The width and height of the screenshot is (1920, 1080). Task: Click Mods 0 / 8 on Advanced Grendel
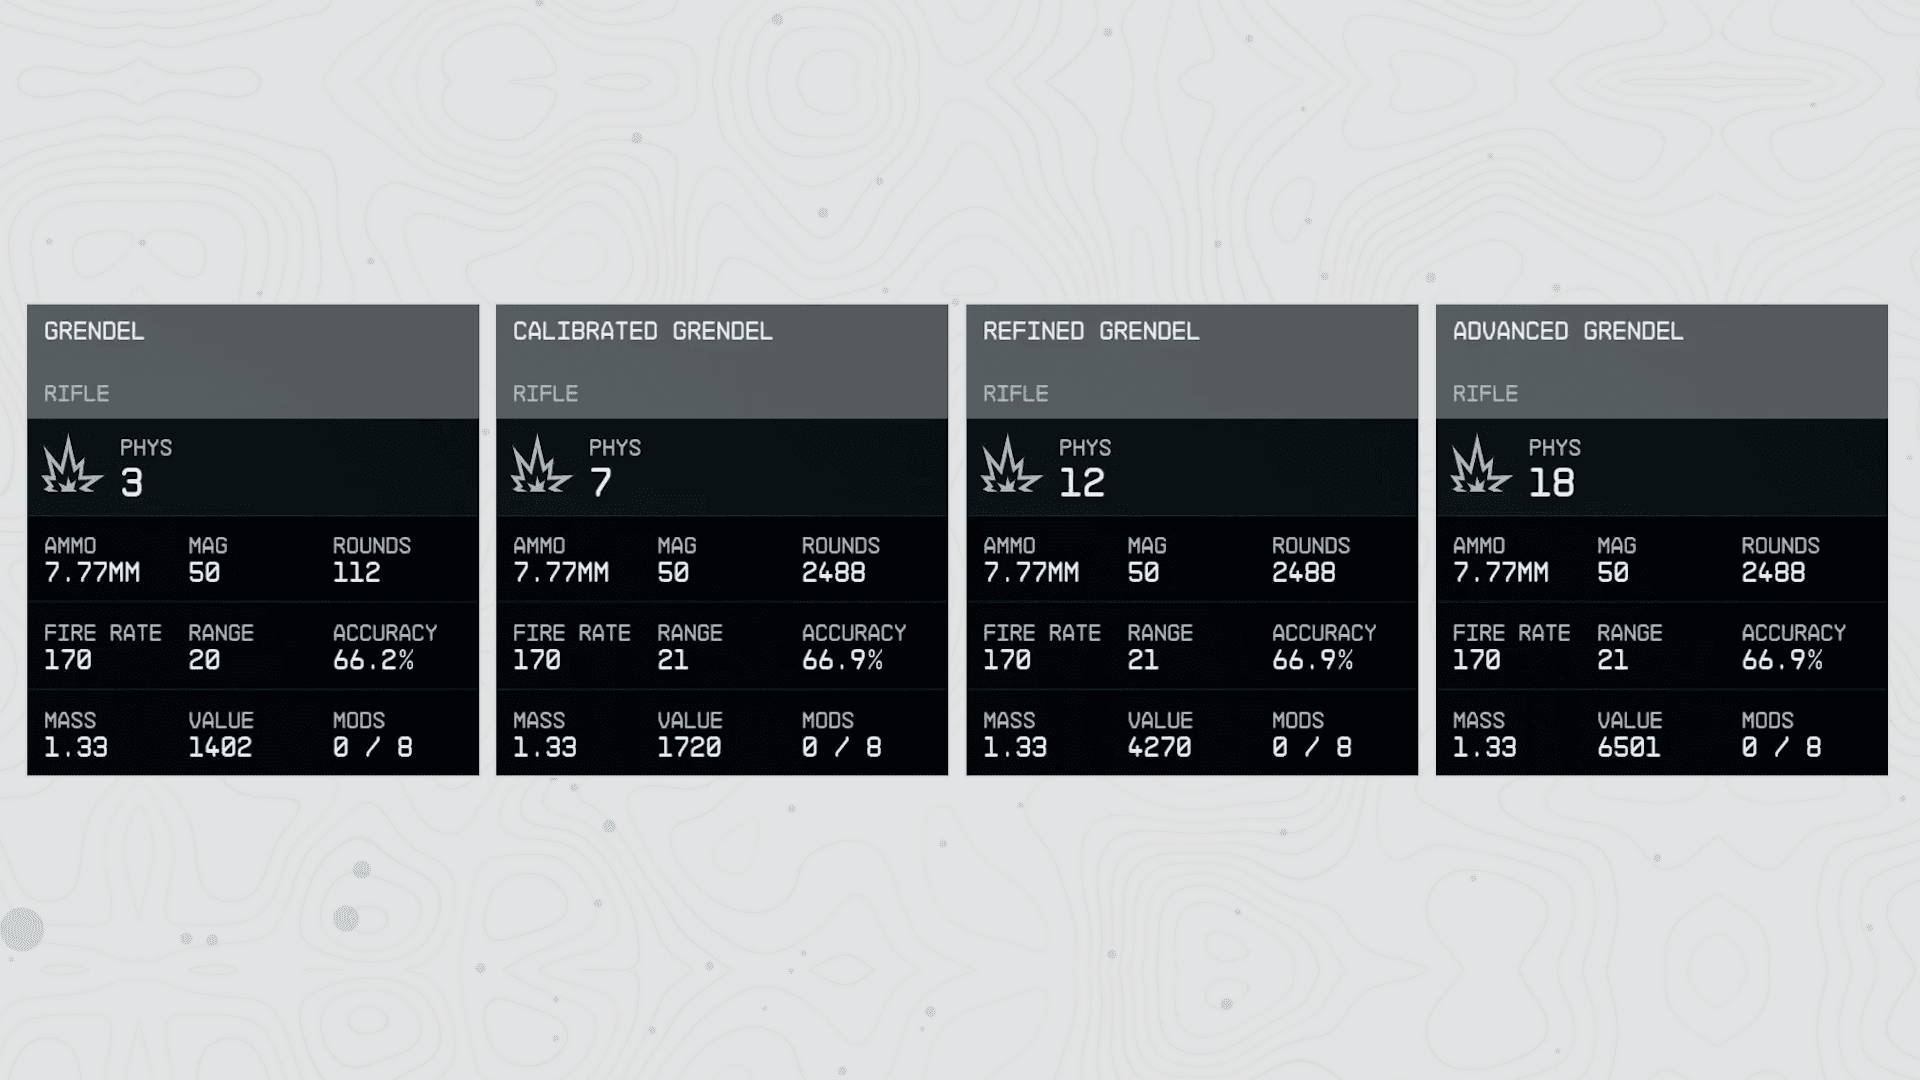(x=1781, y=747)
